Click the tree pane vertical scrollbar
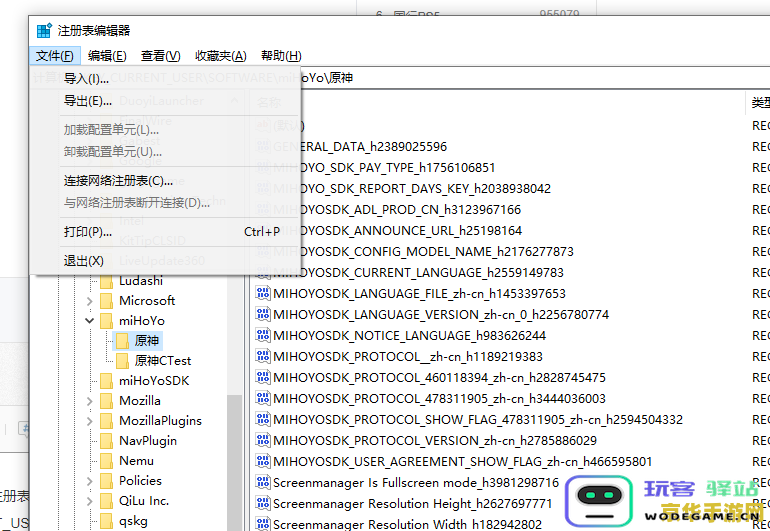The width and height of the screenshot is (770, 531). [234, 462]
